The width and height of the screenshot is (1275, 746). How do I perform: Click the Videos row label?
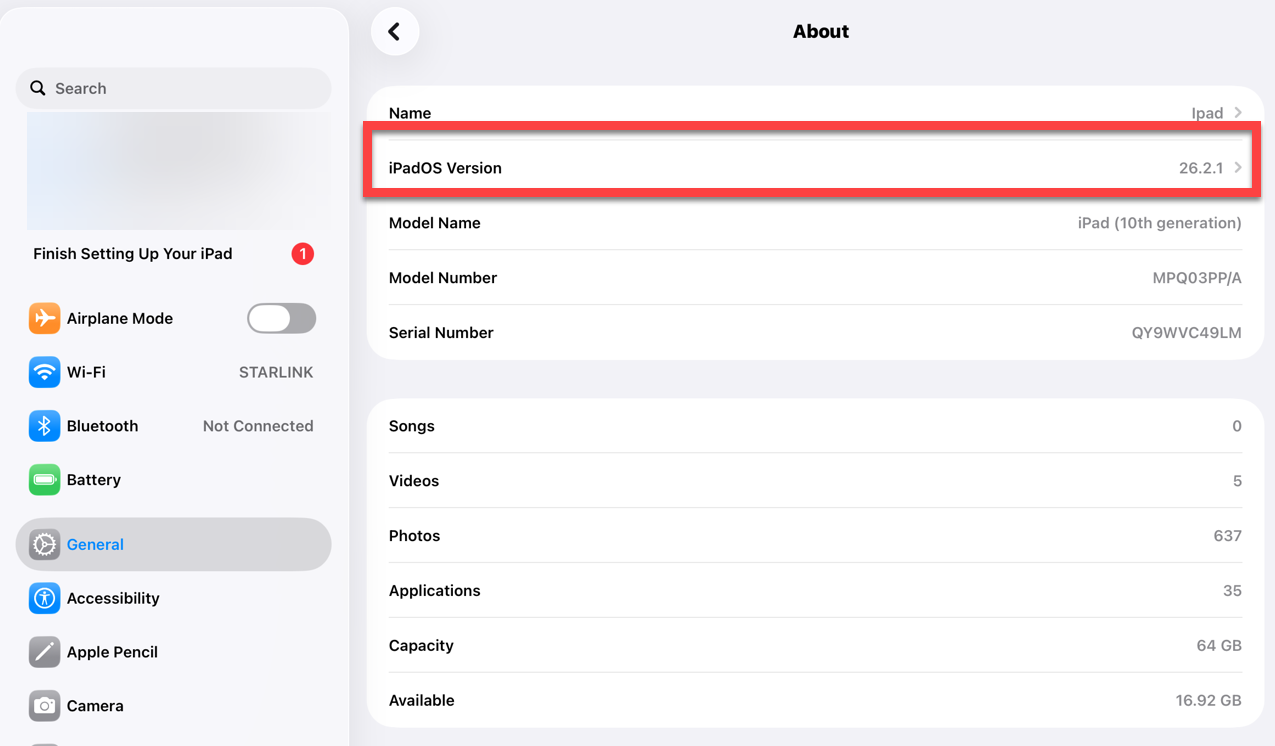click(414, 481)
